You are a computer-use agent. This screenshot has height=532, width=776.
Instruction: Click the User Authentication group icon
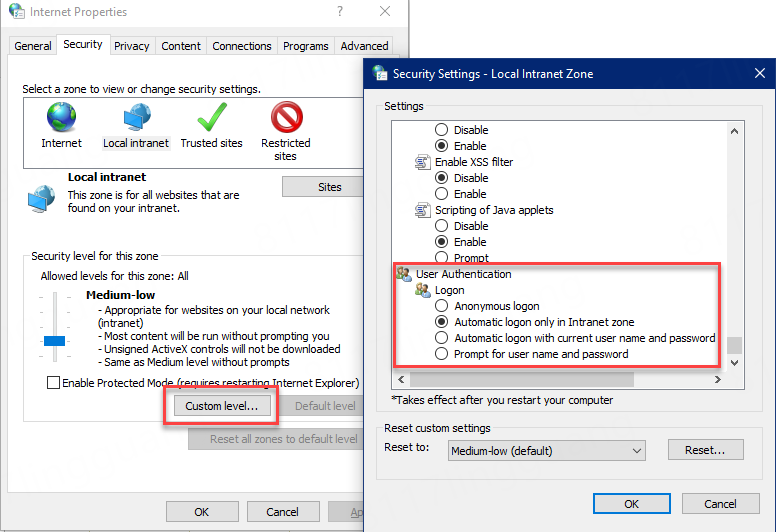[x=404, y=274]
